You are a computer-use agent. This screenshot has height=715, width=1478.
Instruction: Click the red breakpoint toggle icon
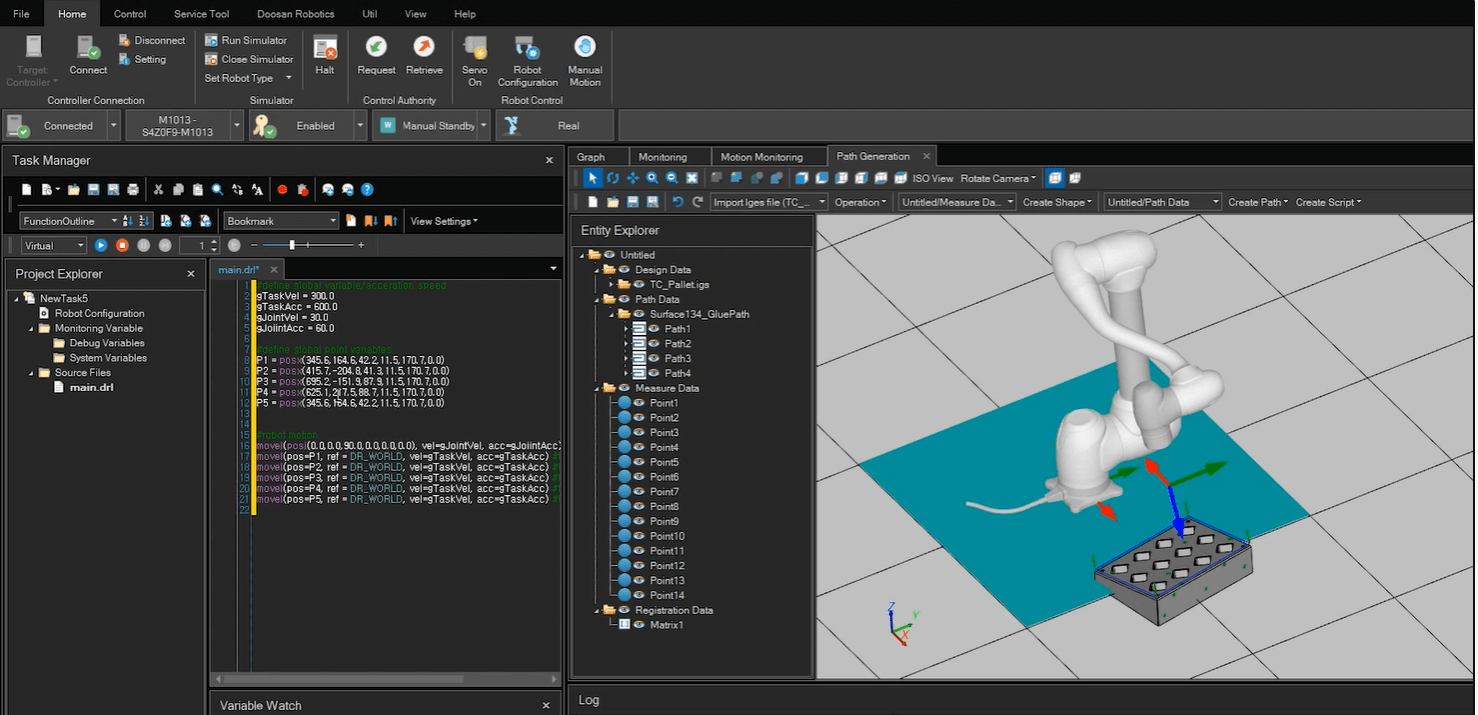pos(282,189)
